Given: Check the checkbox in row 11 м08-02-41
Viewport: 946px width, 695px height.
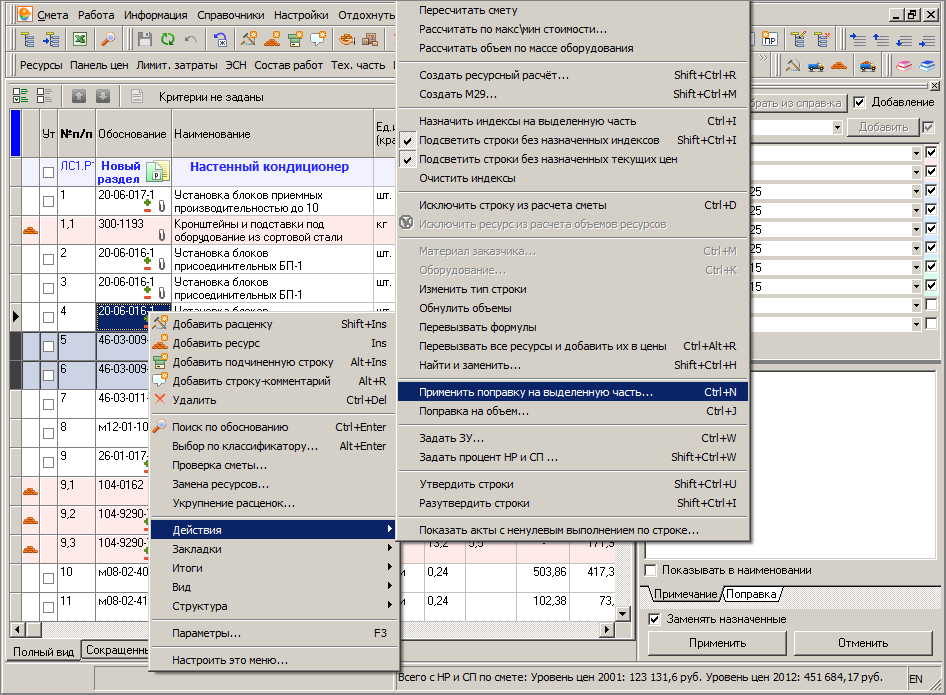Looking at the screenshot, I should pos(48,607).
